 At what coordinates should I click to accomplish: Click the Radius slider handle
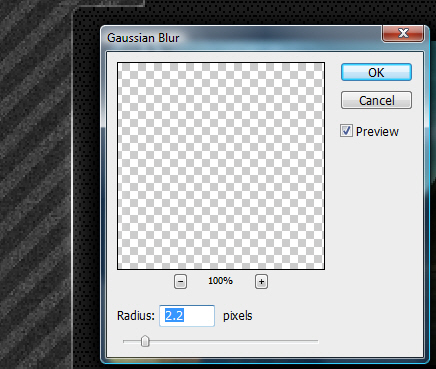click(x=145, y=341)
